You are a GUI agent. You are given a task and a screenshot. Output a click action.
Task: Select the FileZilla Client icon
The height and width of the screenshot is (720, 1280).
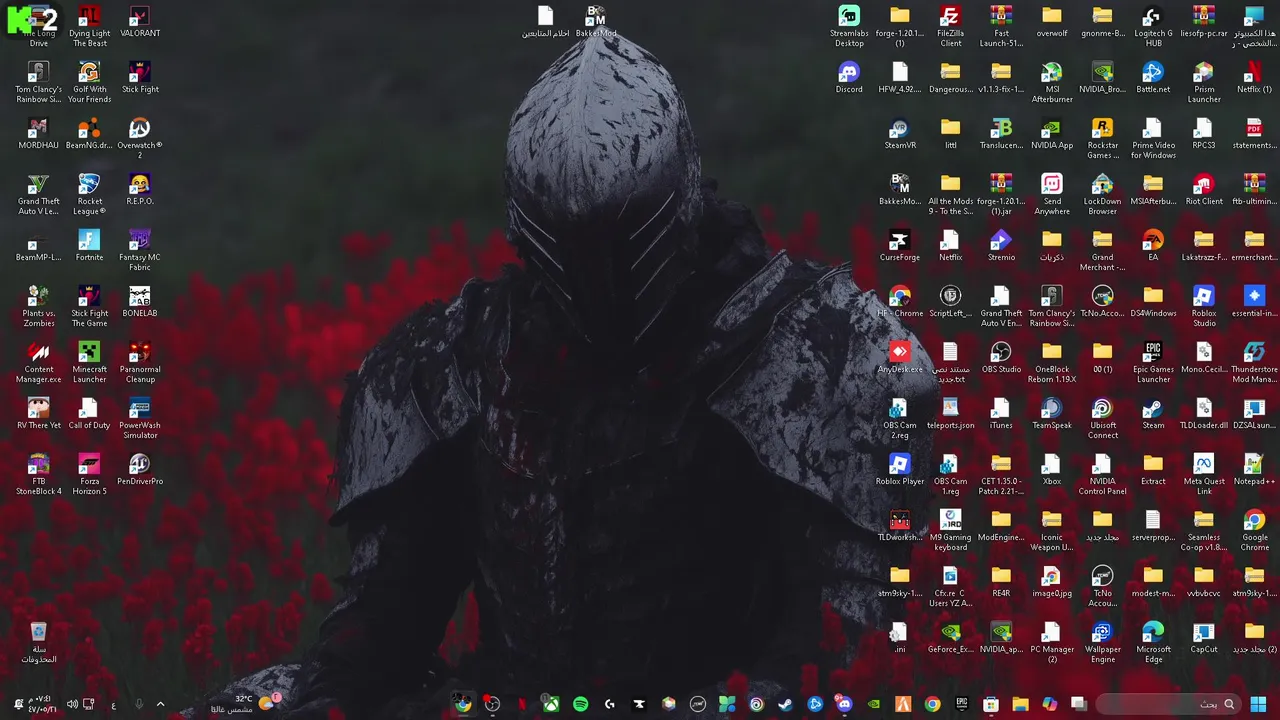950,27
